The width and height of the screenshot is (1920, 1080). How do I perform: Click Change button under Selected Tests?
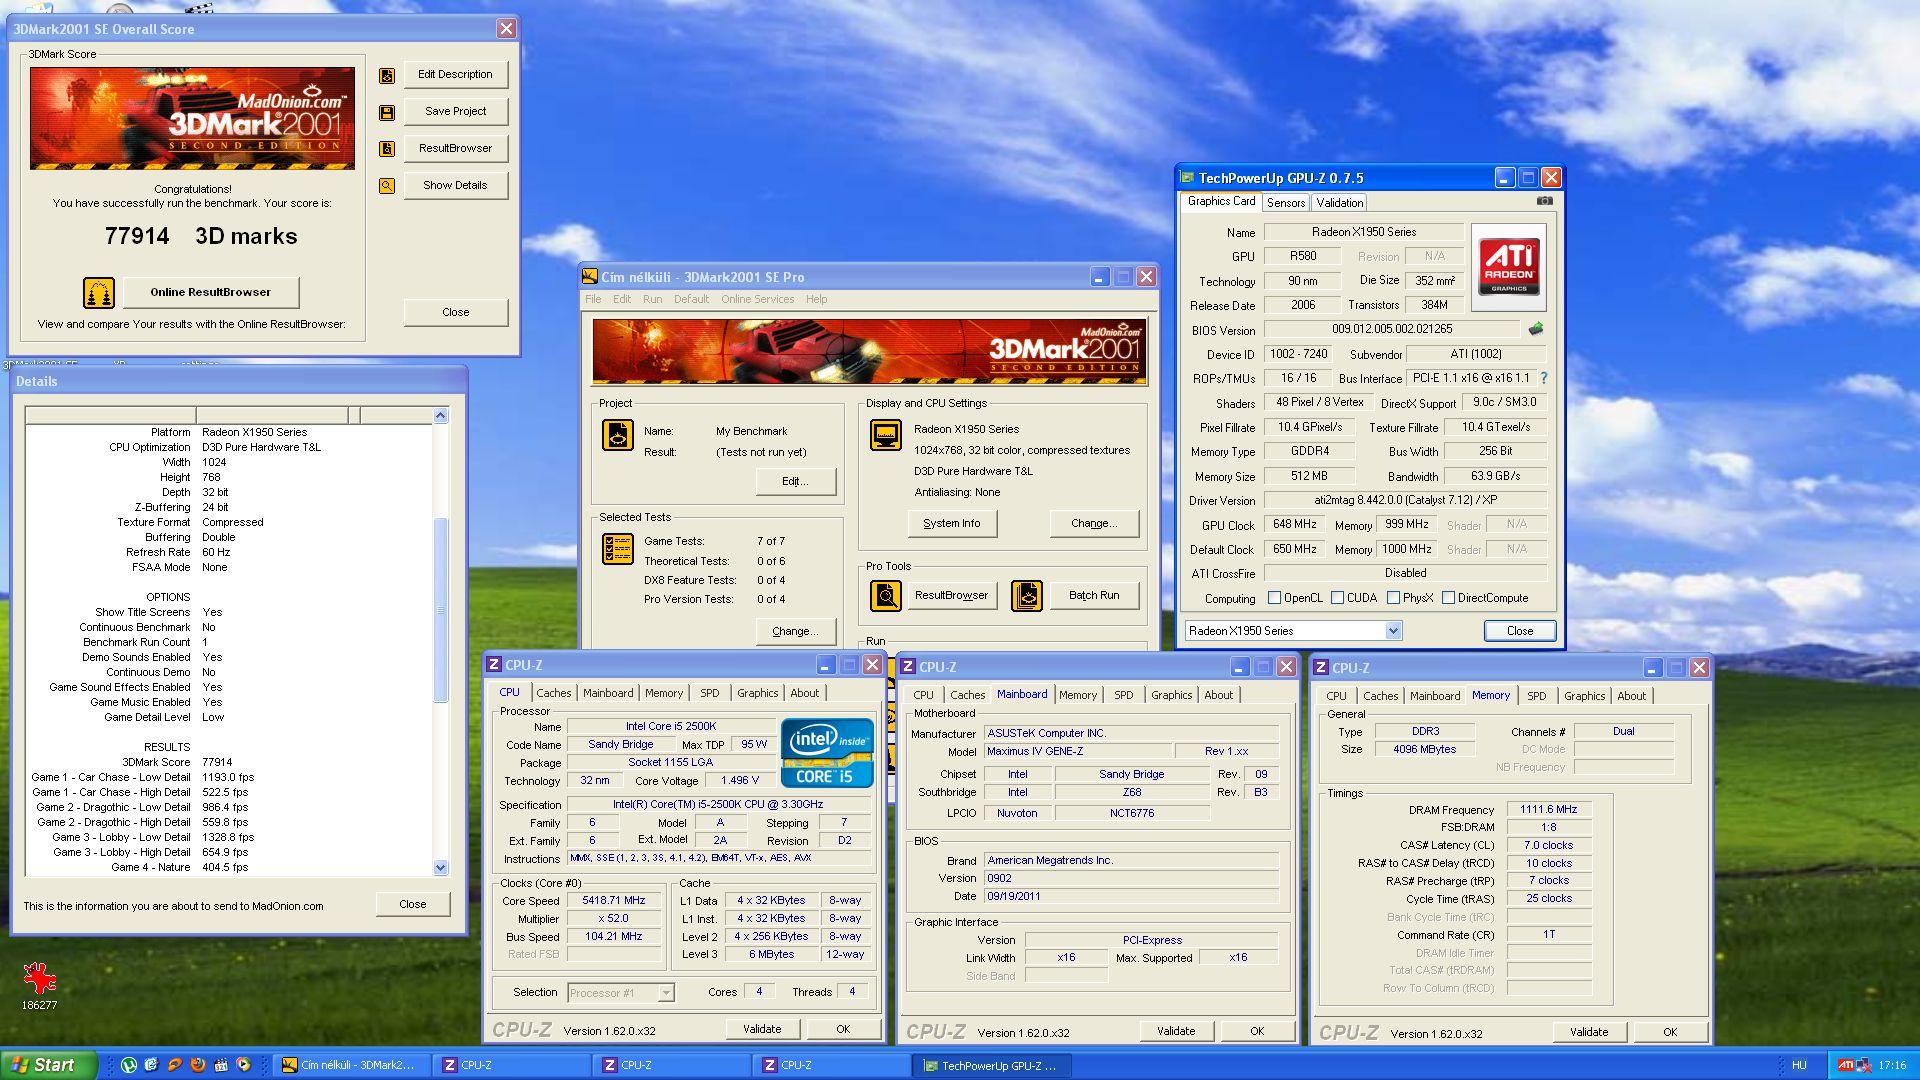(795, 632)
